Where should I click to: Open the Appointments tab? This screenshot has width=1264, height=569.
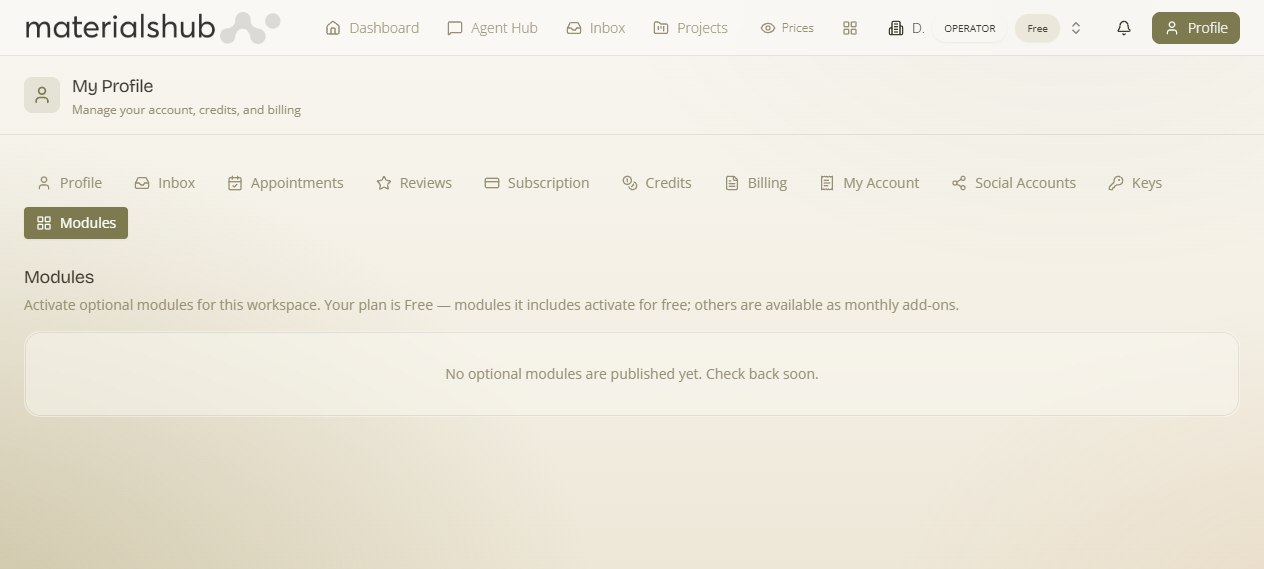click(285, 183)
